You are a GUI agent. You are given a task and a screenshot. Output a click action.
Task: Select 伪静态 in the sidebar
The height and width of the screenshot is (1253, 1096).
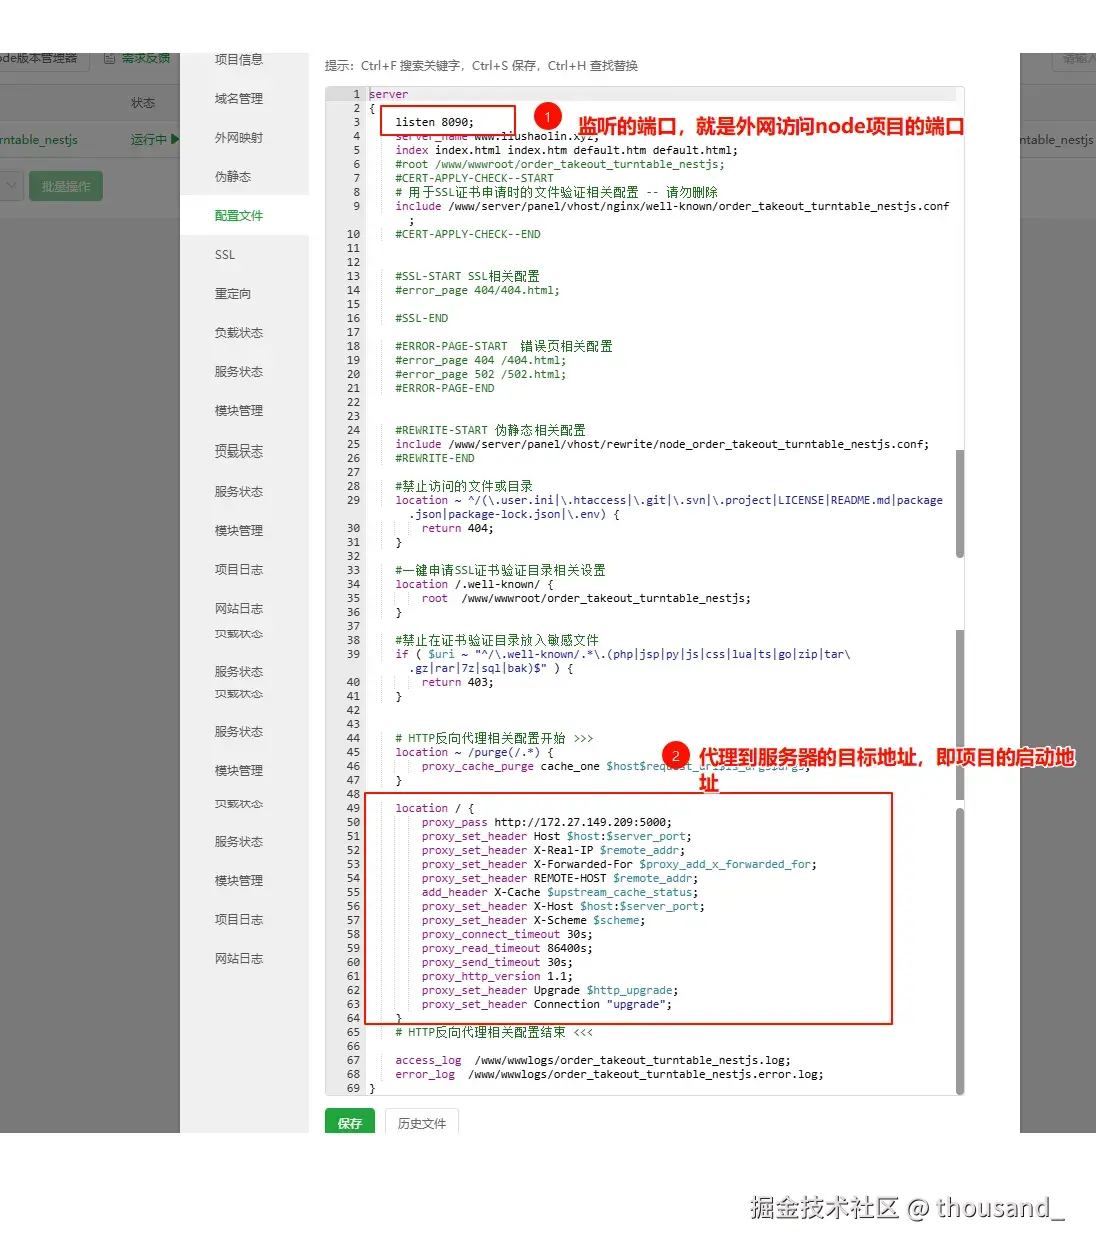click(x=234, y=176)
